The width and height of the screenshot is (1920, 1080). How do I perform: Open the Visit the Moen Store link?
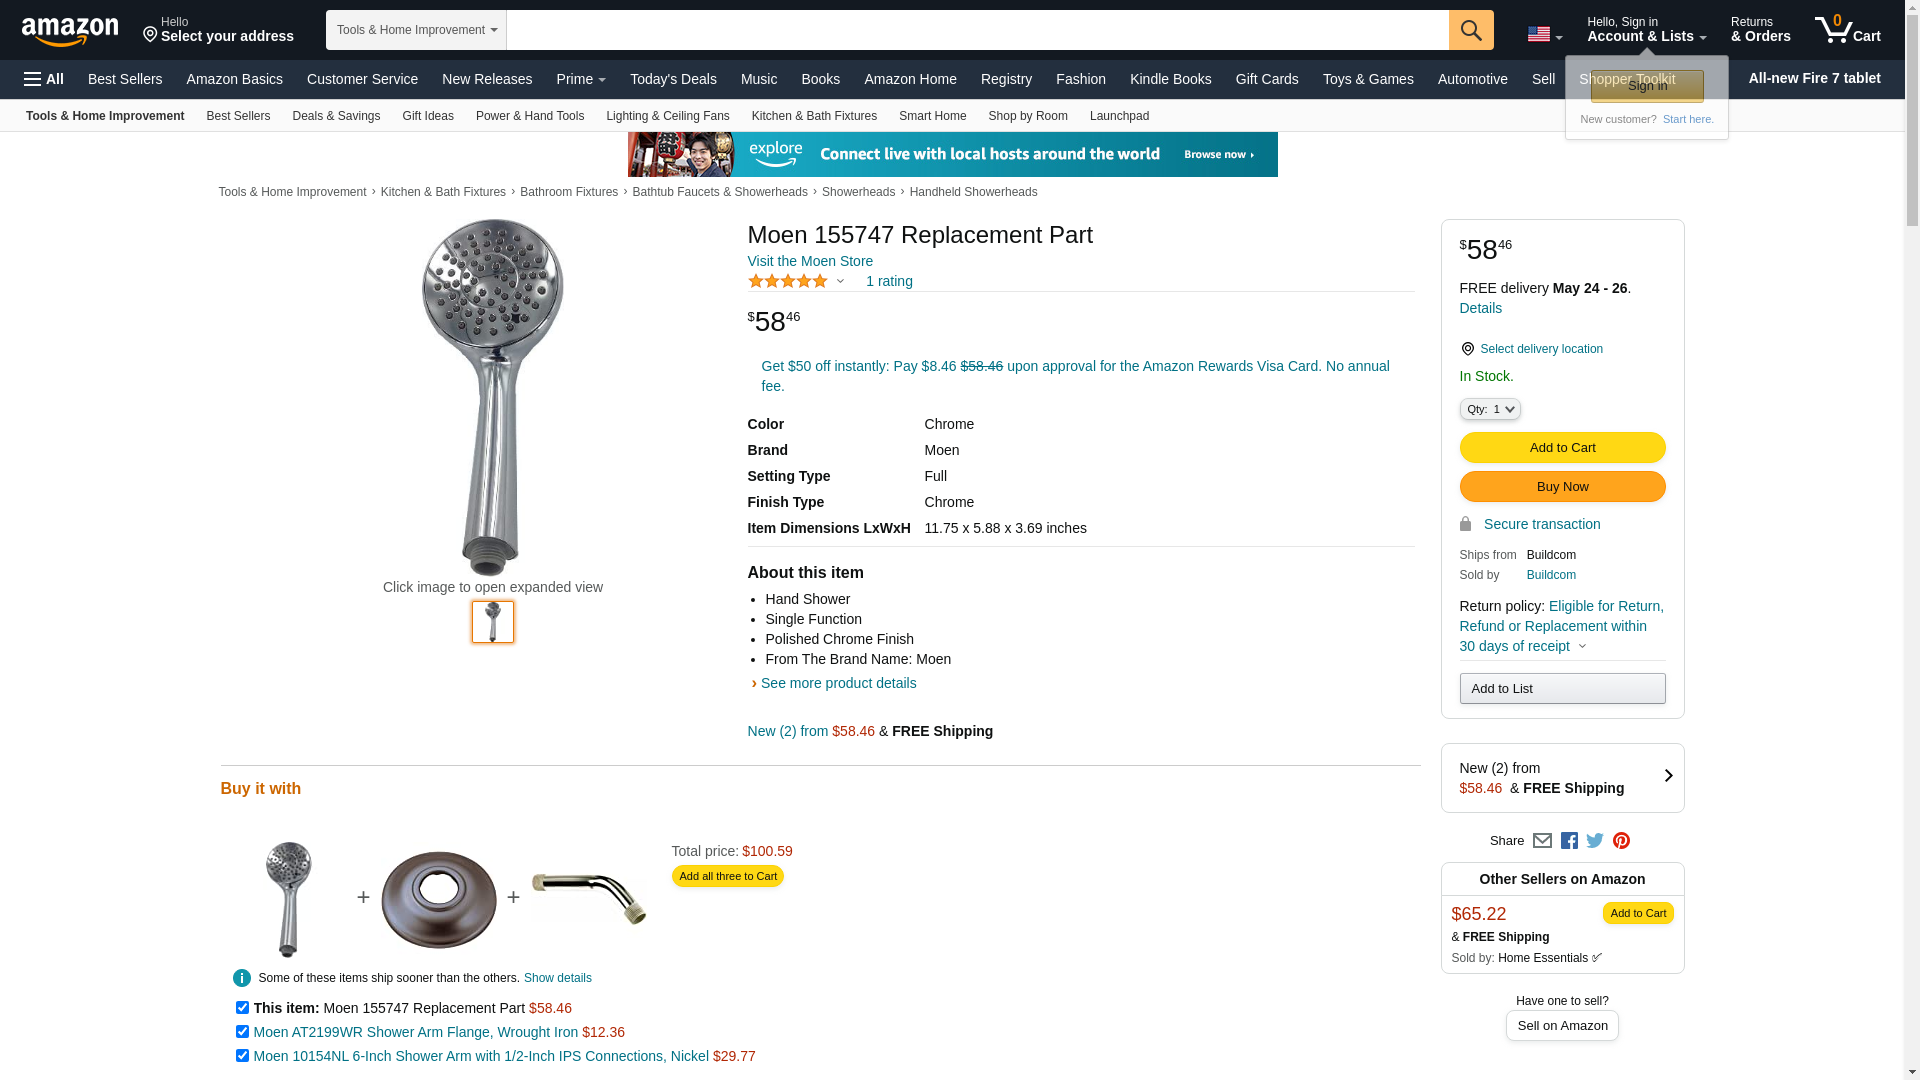coord(810,261)
